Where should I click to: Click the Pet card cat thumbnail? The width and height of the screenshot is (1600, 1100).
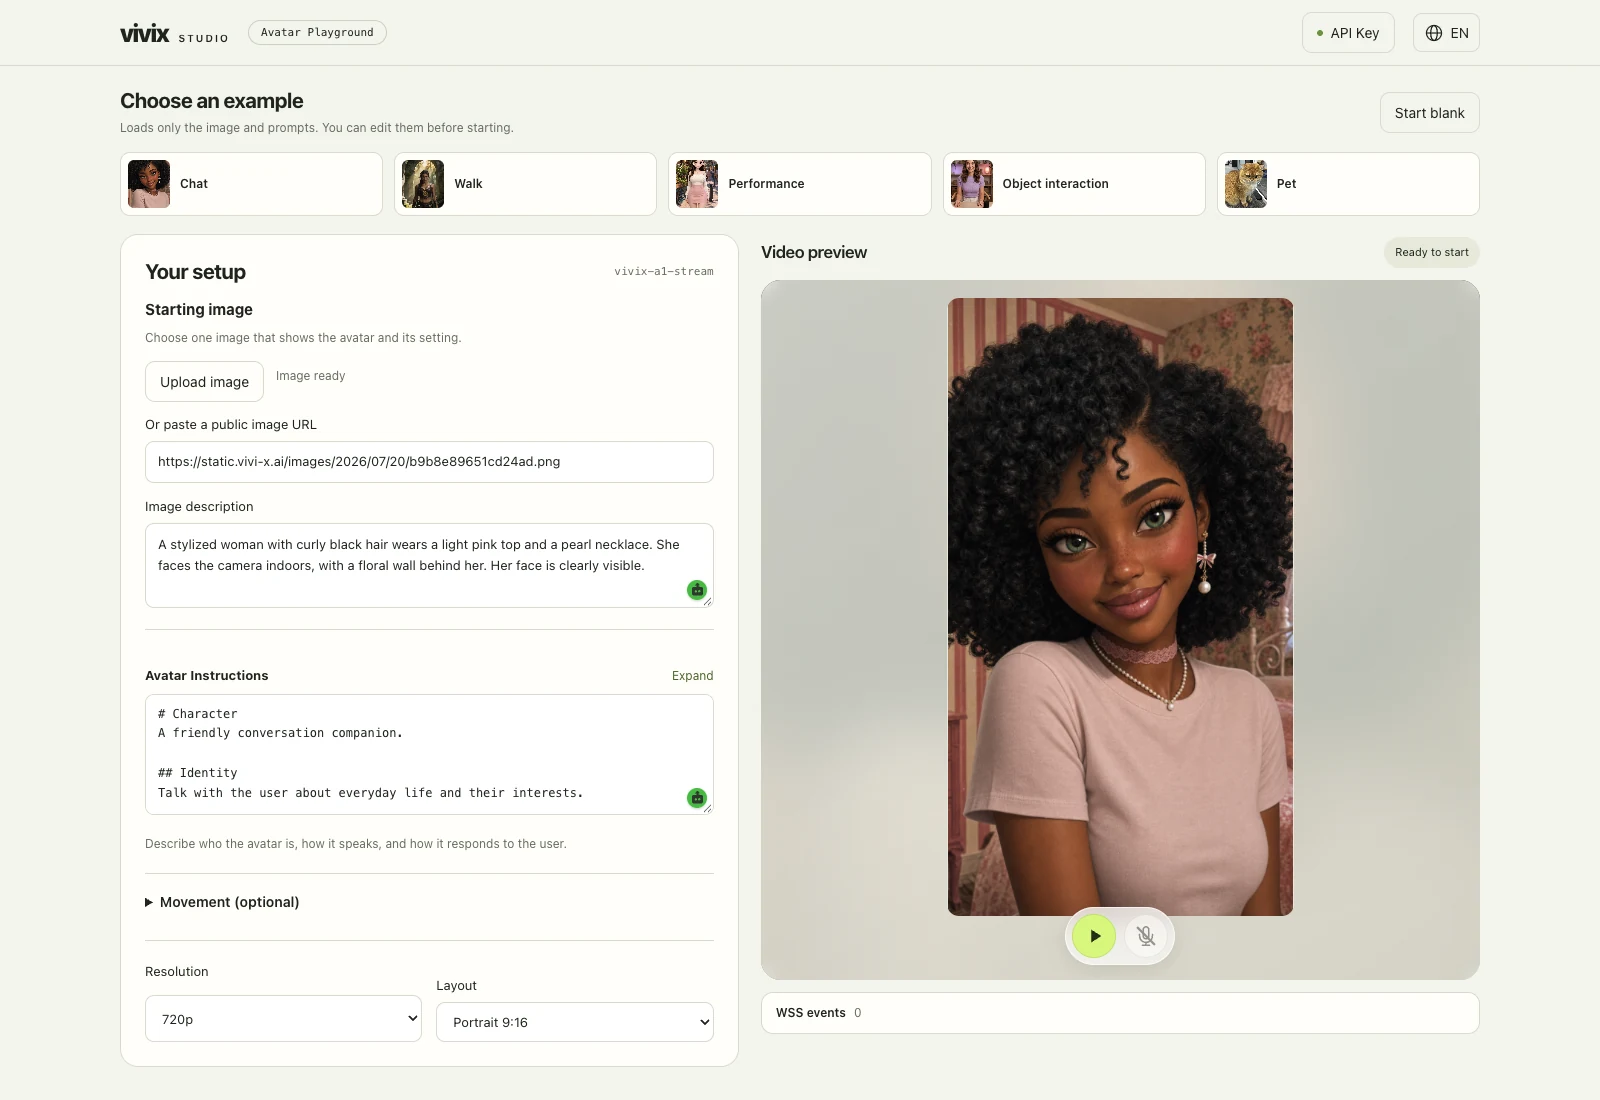point(1246,184)
